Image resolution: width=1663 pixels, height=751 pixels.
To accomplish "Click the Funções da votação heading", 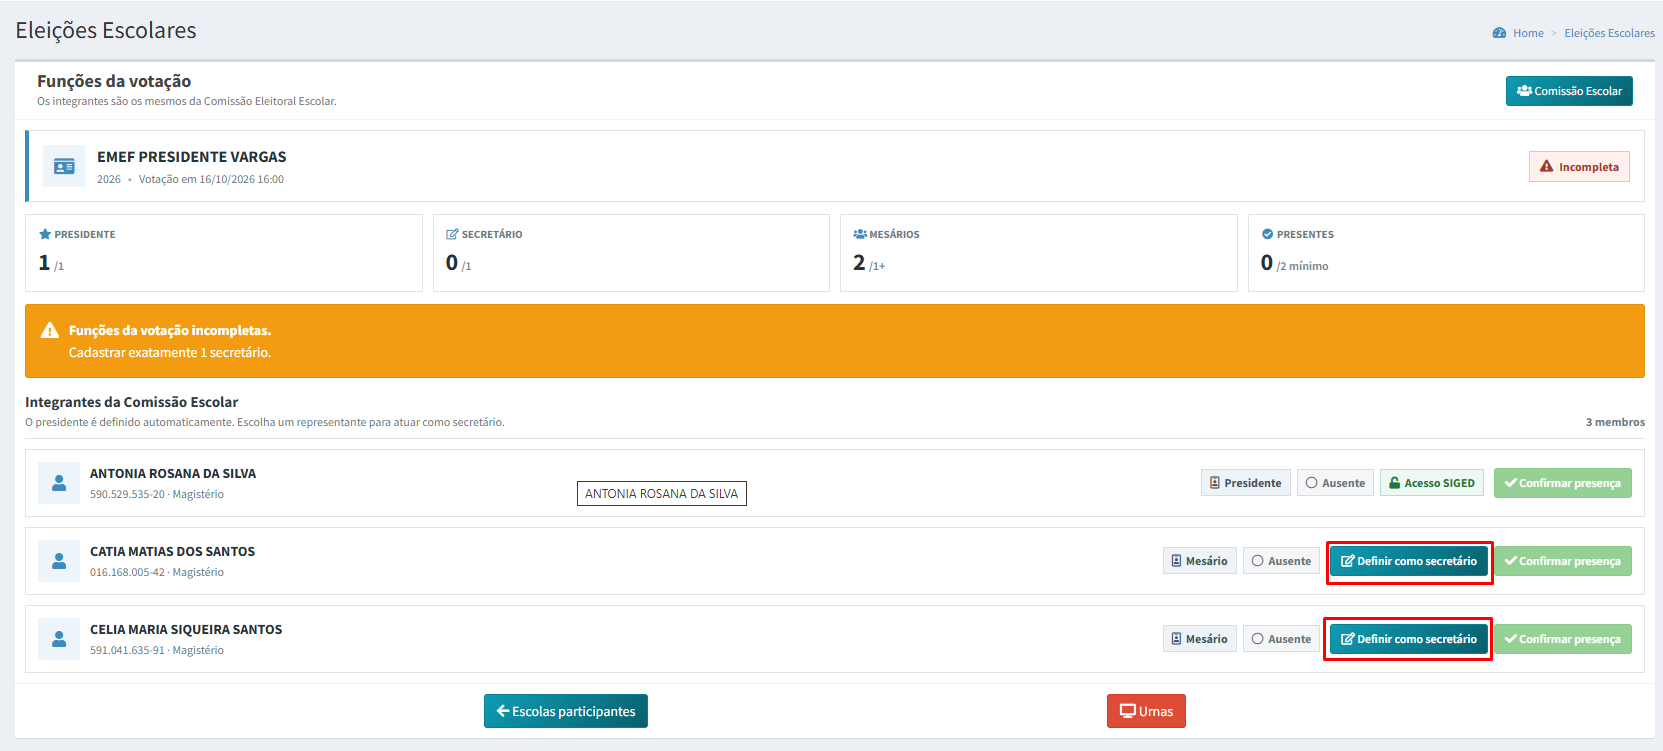I will coord(114,81).
